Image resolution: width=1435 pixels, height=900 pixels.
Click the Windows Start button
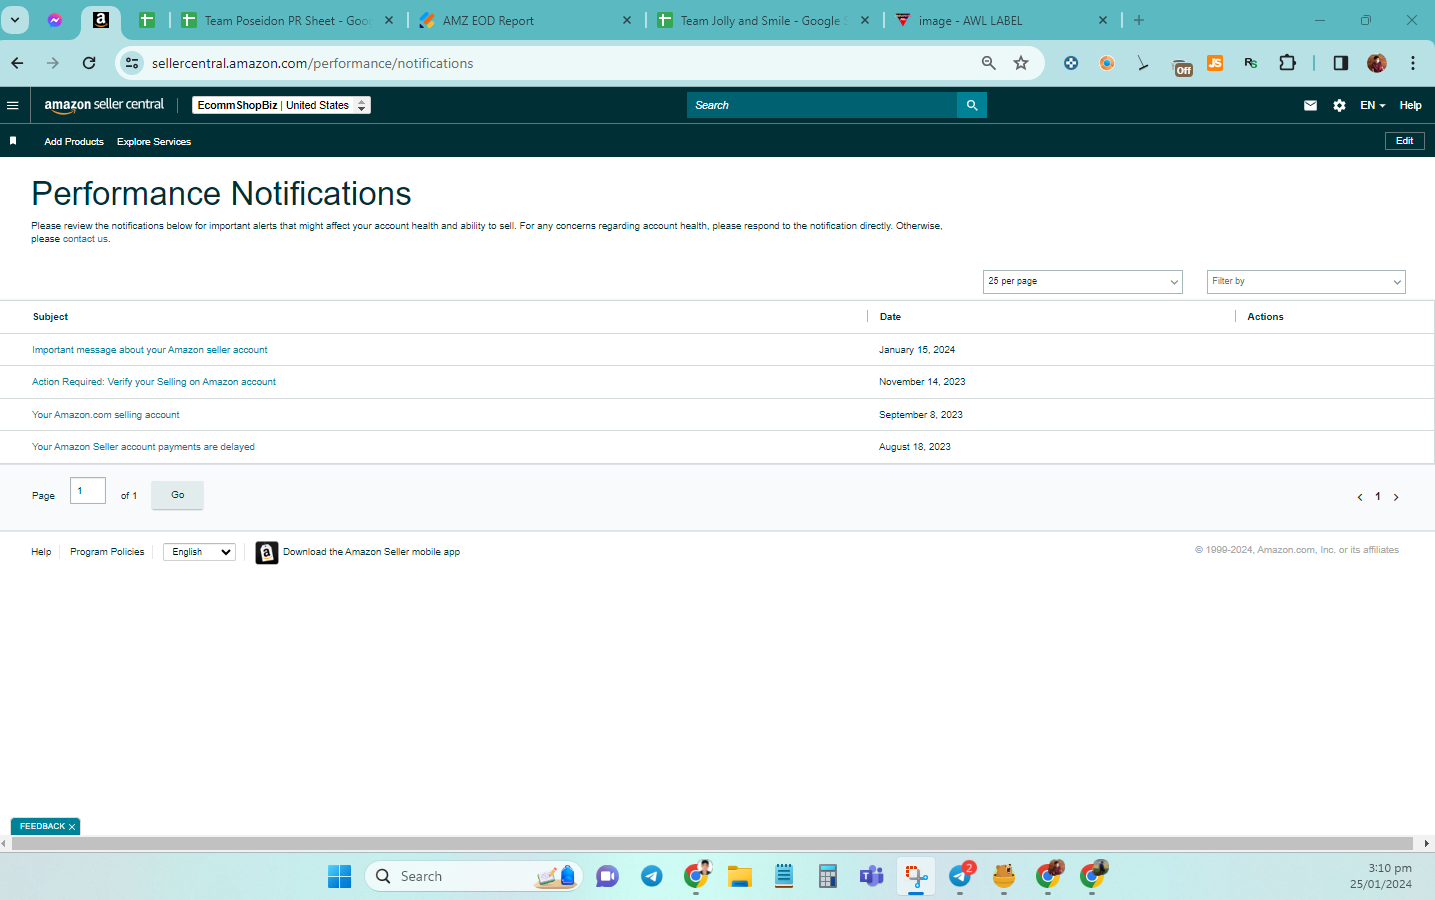(x=340, y=877)
